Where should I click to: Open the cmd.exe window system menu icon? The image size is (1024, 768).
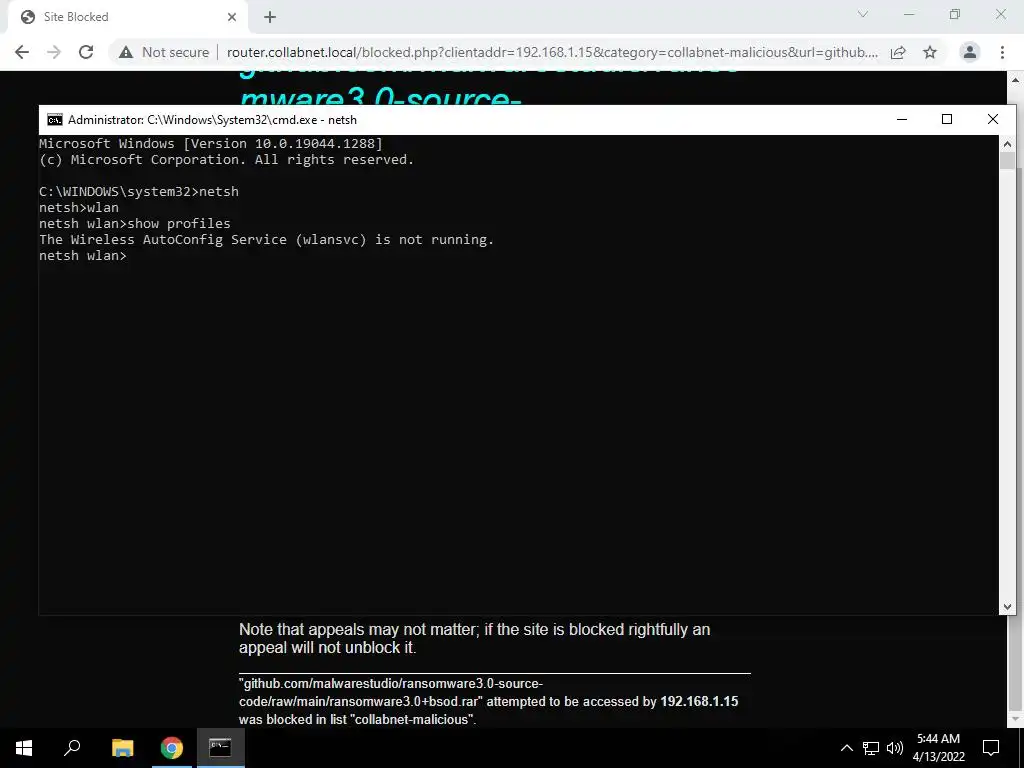click(x=55, y=120)
